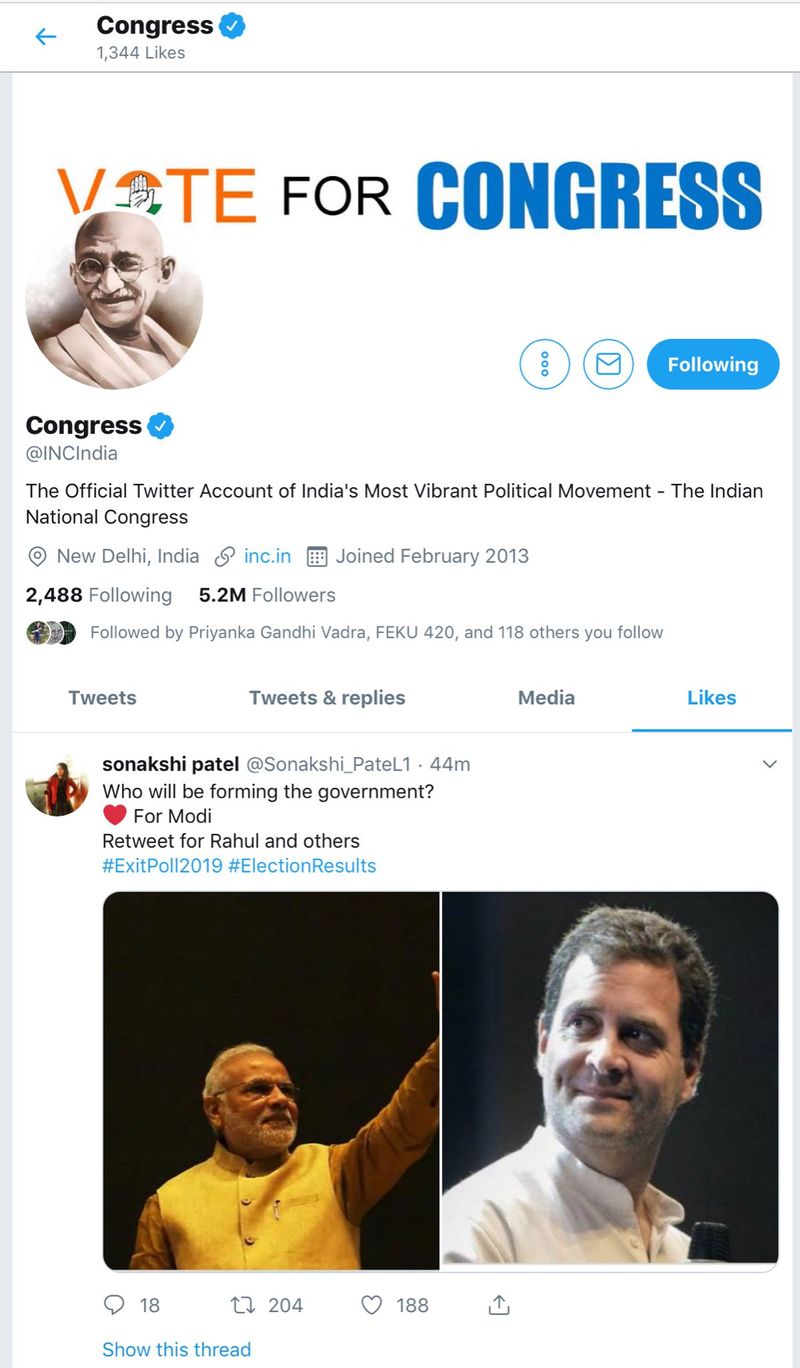
Task: Switch to the Tweets tab
Action: (x=102, y=698)
